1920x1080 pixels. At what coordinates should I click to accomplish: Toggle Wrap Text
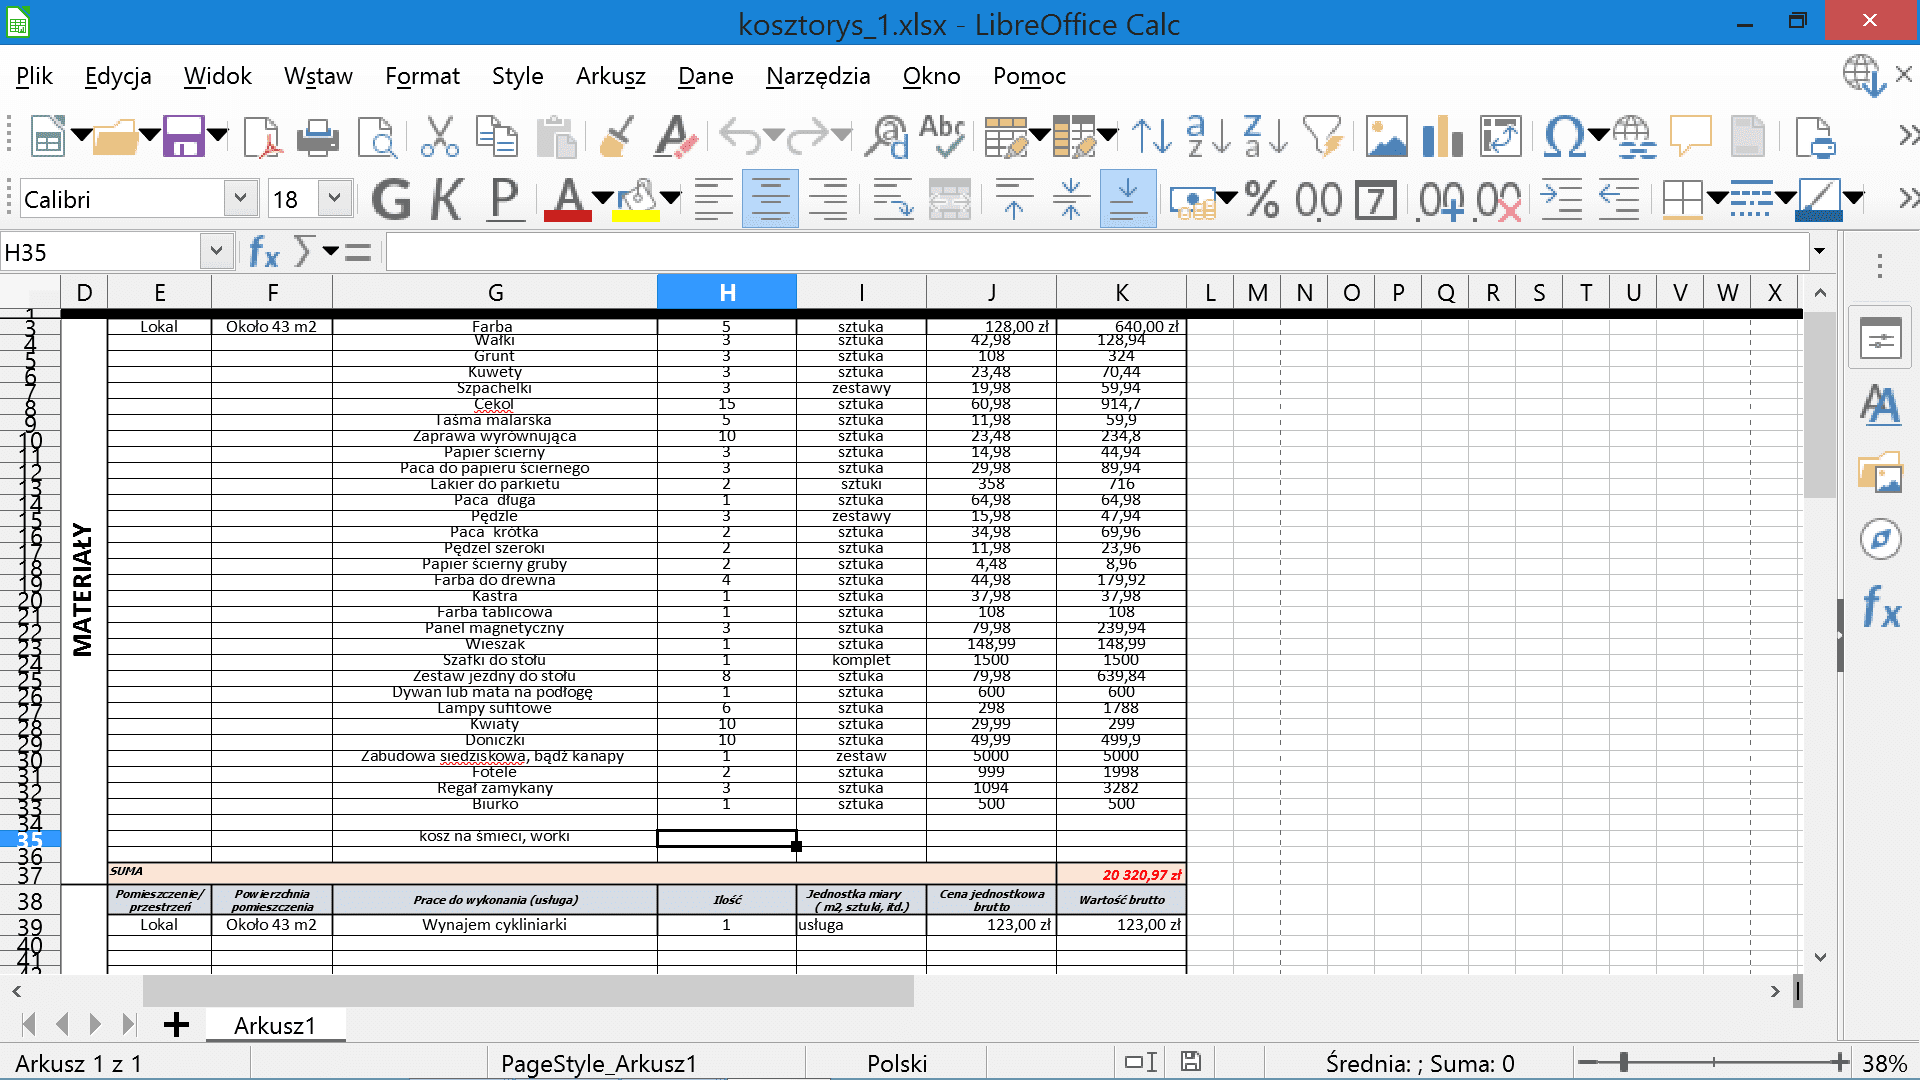(892, 200)
